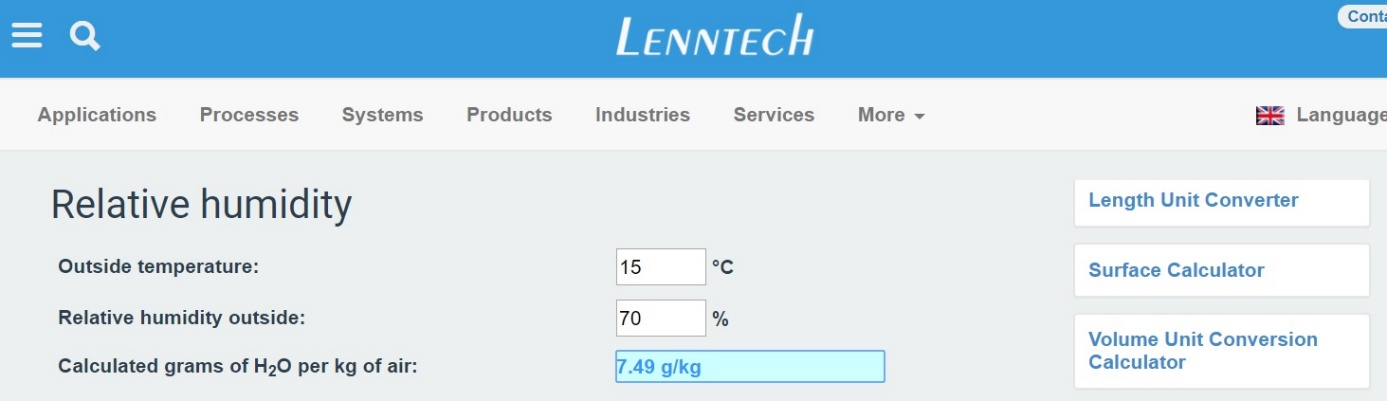Select the Products menu item
1387x401 pixels.
[509, 115]
